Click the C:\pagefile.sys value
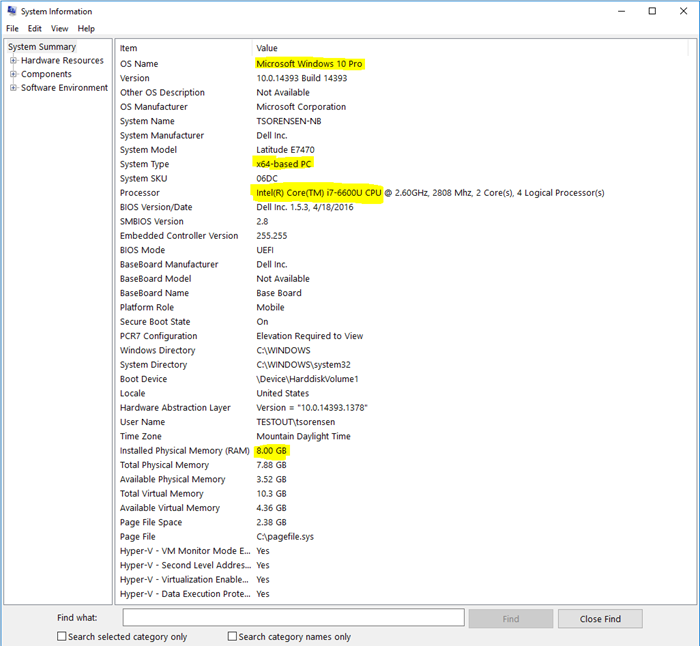The width and height of the screenshot is (700, 646). click(x=285, y=537)
